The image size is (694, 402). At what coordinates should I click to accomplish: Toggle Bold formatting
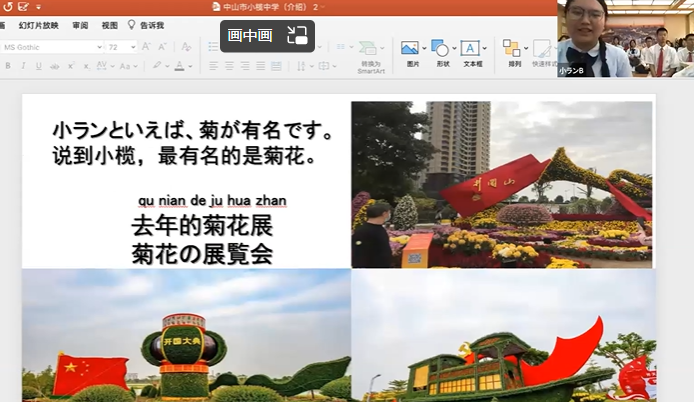click(x=8, y=66)
